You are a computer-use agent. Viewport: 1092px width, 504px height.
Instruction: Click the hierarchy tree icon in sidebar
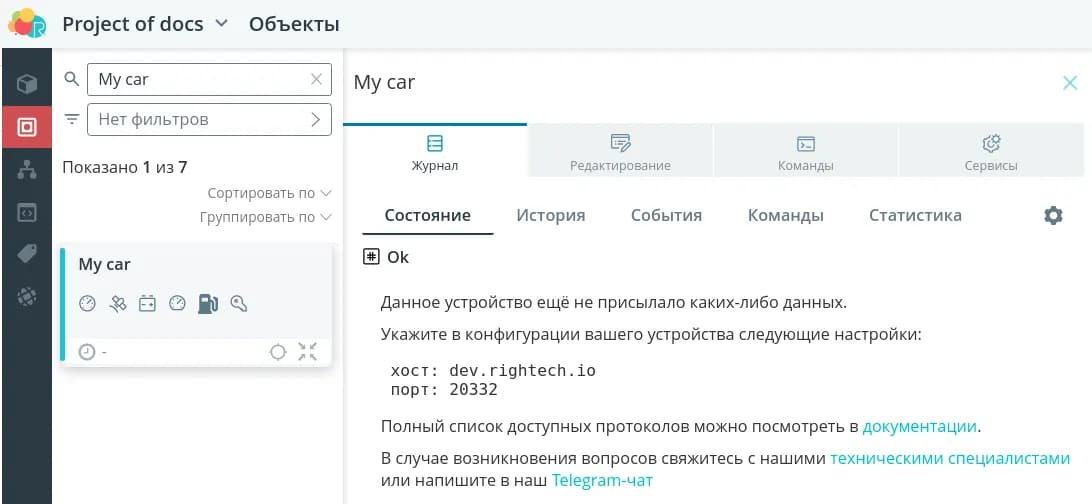coord(27,170)
